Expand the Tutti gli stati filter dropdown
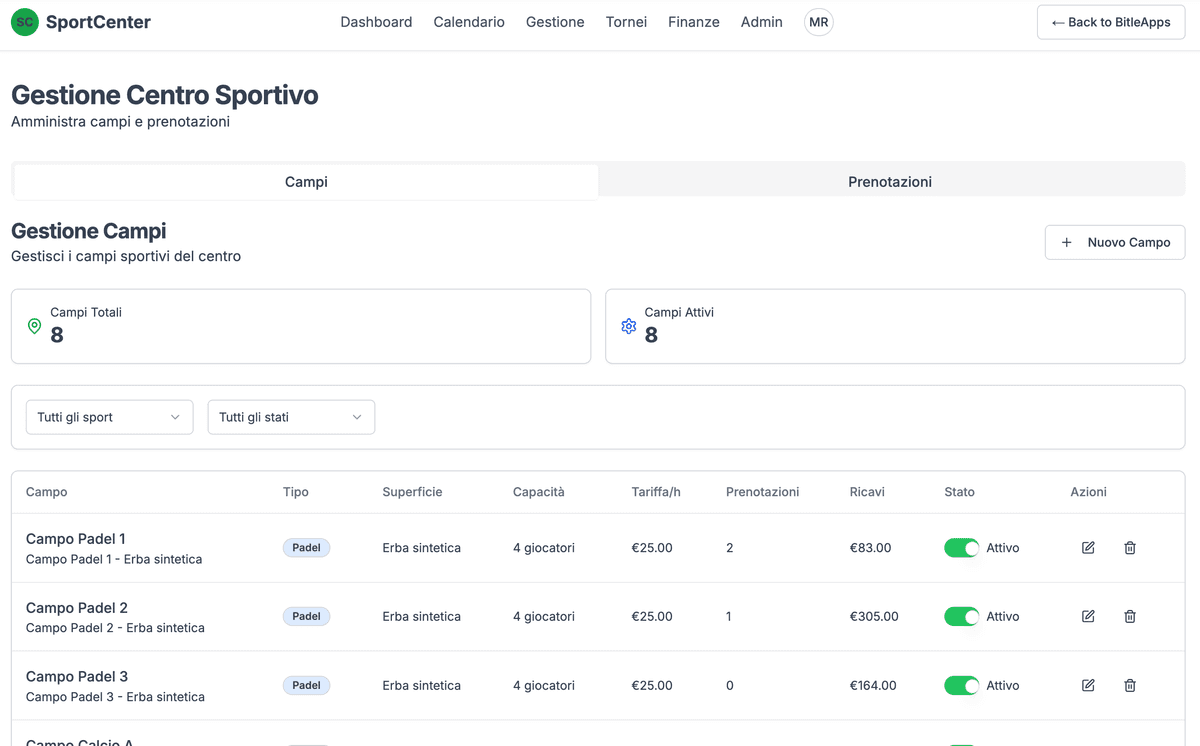 point(291,417)
